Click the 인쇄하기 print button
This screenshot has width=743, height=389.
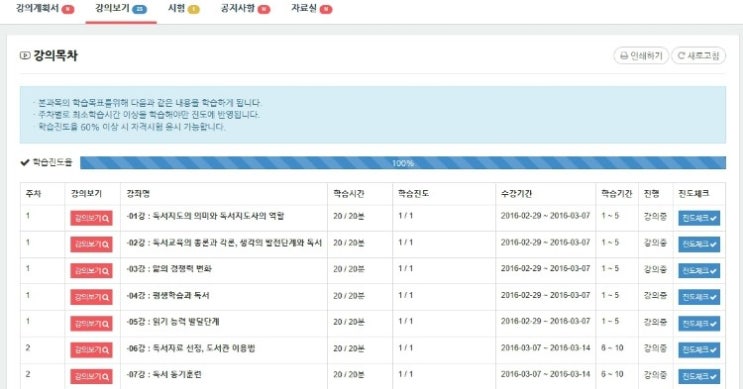(x=641, y=55)
